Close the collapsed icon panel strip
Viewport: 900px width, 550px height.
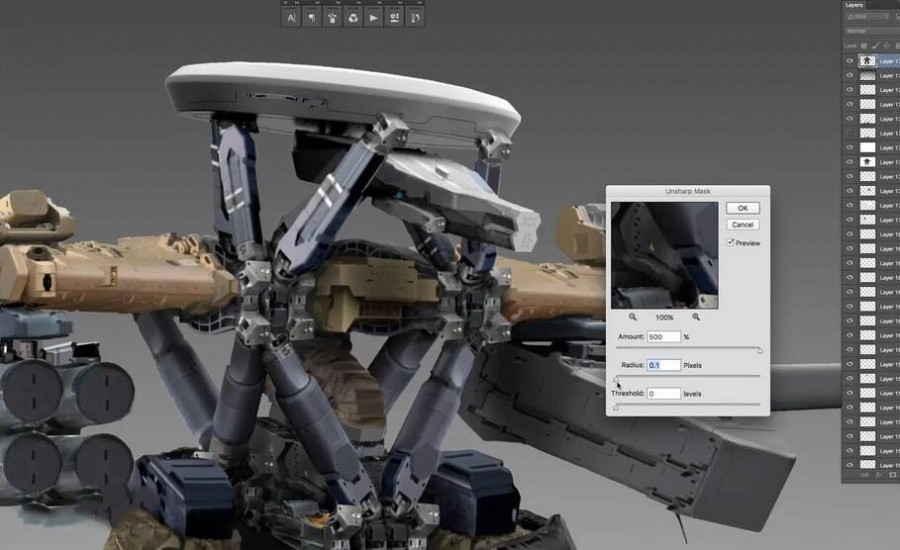pyautogui.click(x=285, y=2)
